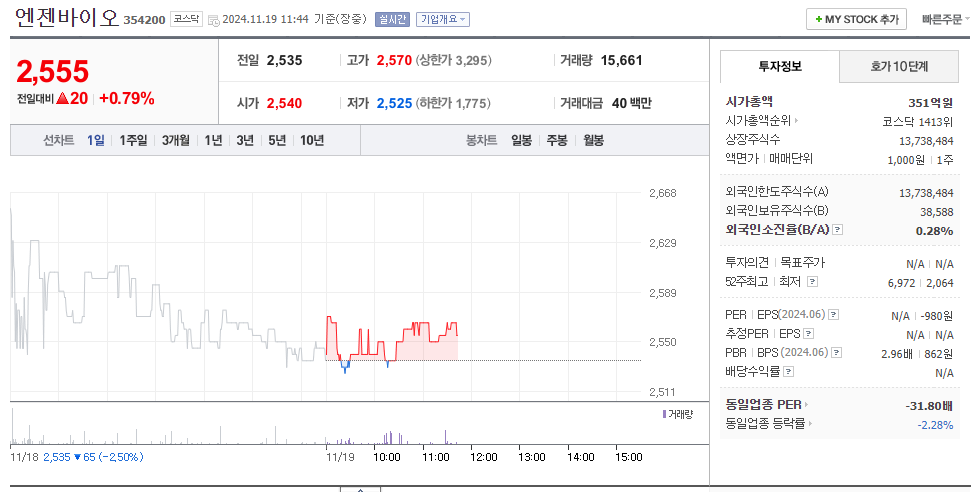
Task: Click the 12:00 time axis label
Action: coord(484,457)
